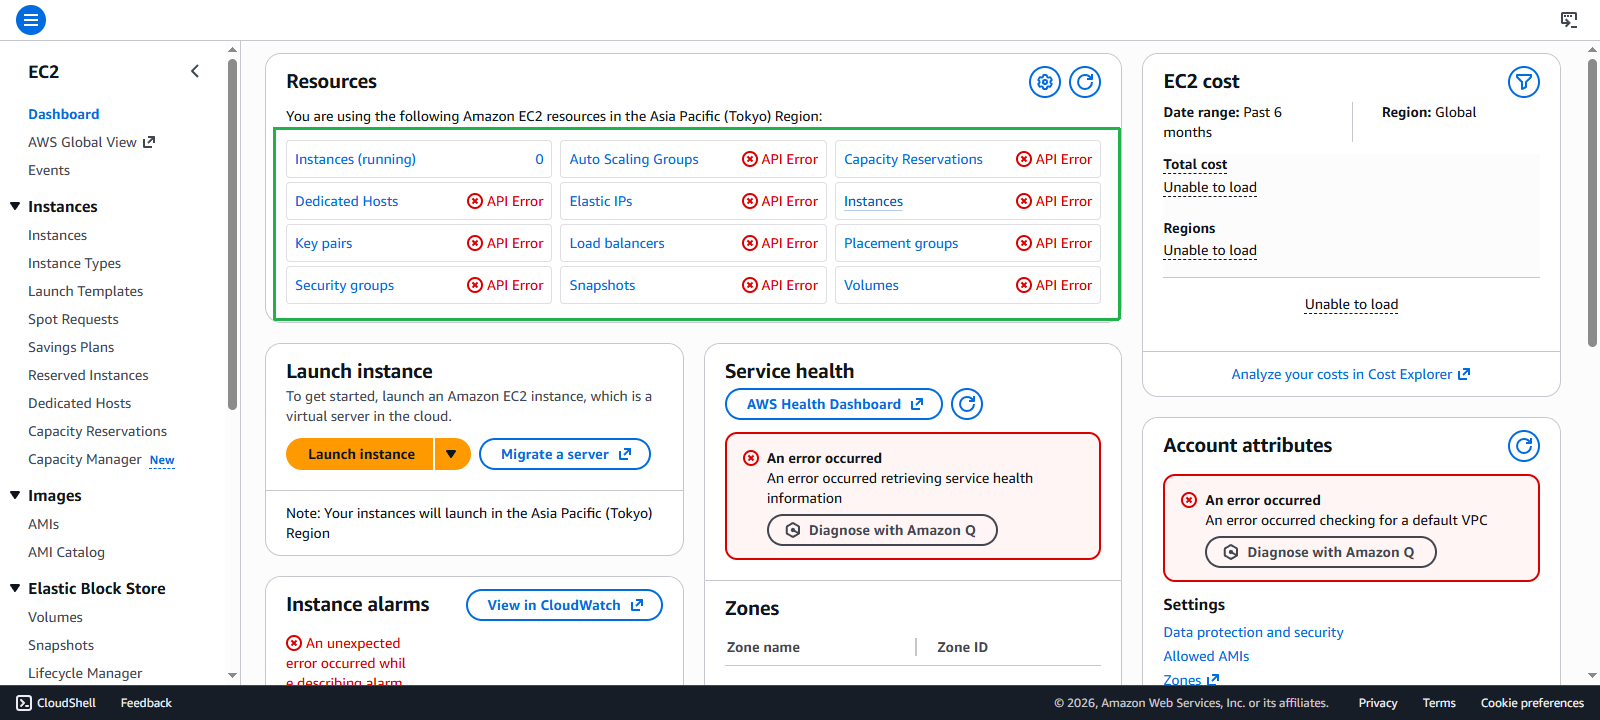Click the Load balancers API Error icon
Viewport: 1600px width, 720px height.
(x=750, y=243)
